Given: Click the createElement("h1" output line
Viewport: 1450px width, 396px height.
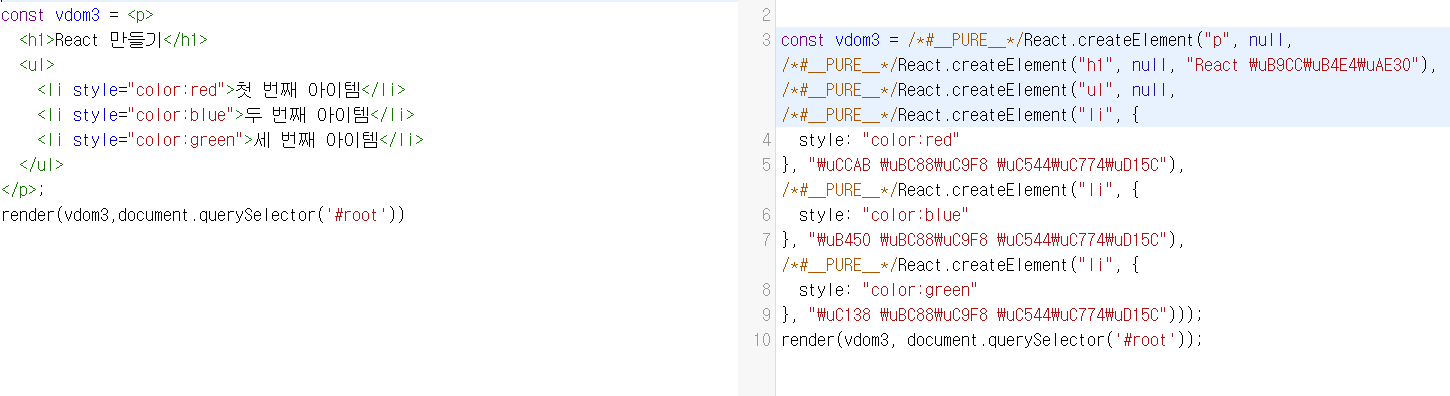Looking at the screenshot, I should coord(1108,65).
